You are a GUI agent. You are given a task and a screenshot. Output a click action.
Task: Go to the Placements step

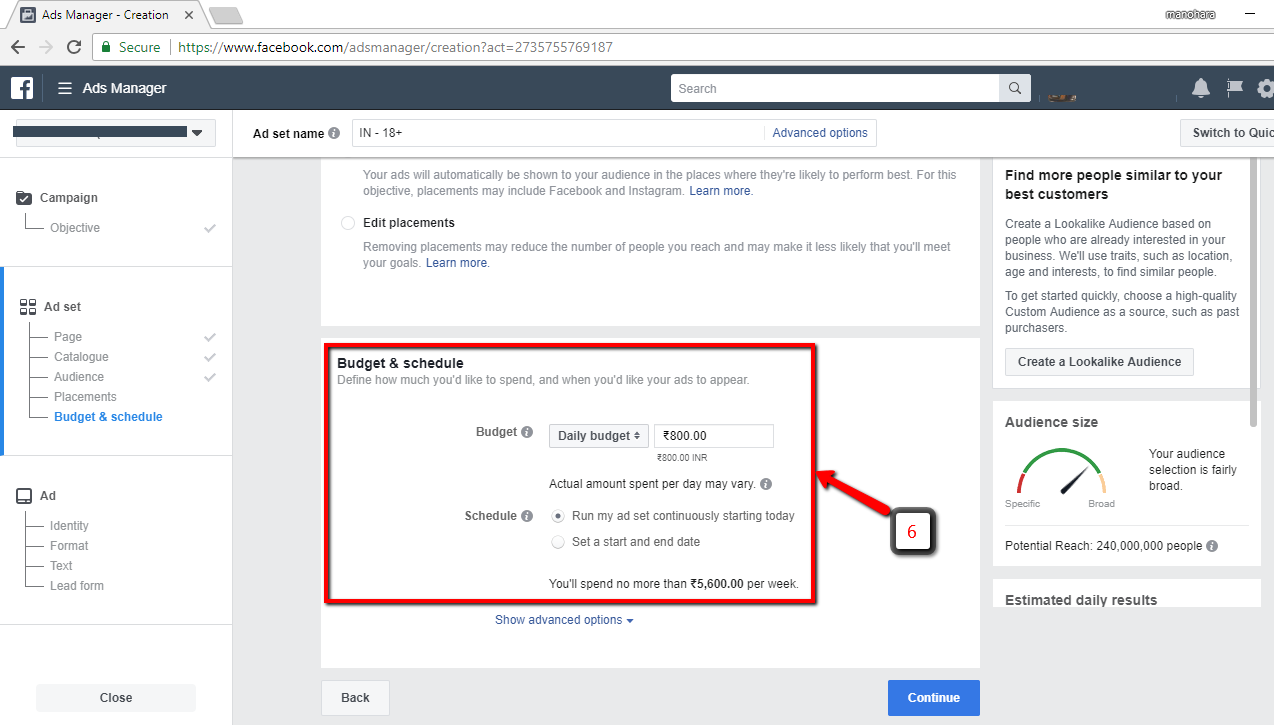pos(85,397)
